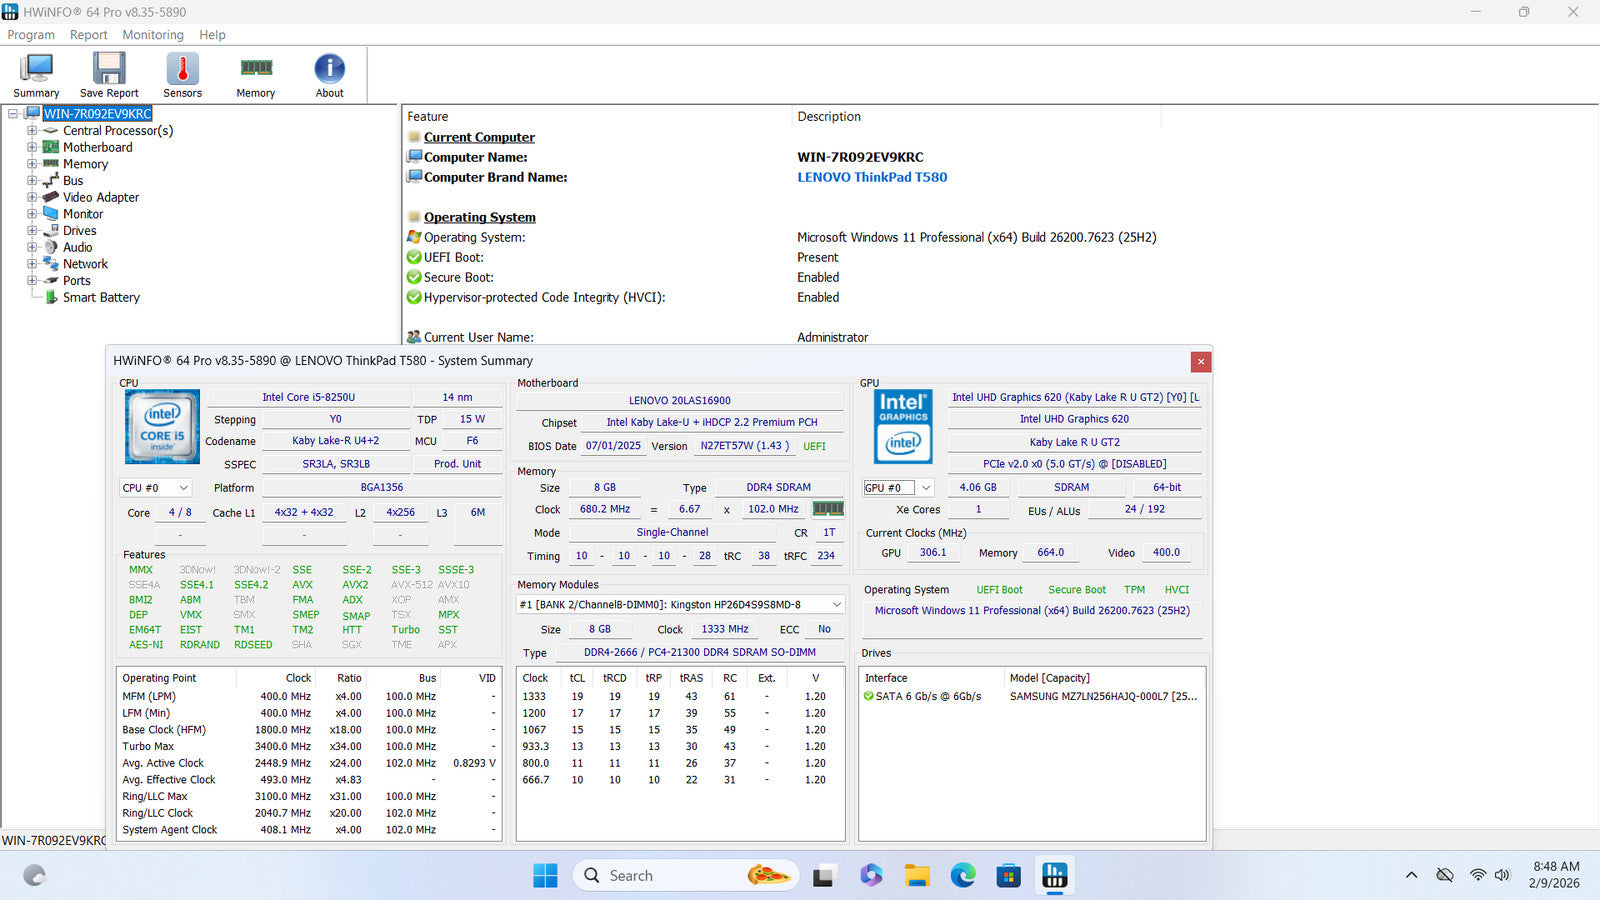1600x900 pixels.
Task: Open the Report menu
Action: click(x=88, y=35)
